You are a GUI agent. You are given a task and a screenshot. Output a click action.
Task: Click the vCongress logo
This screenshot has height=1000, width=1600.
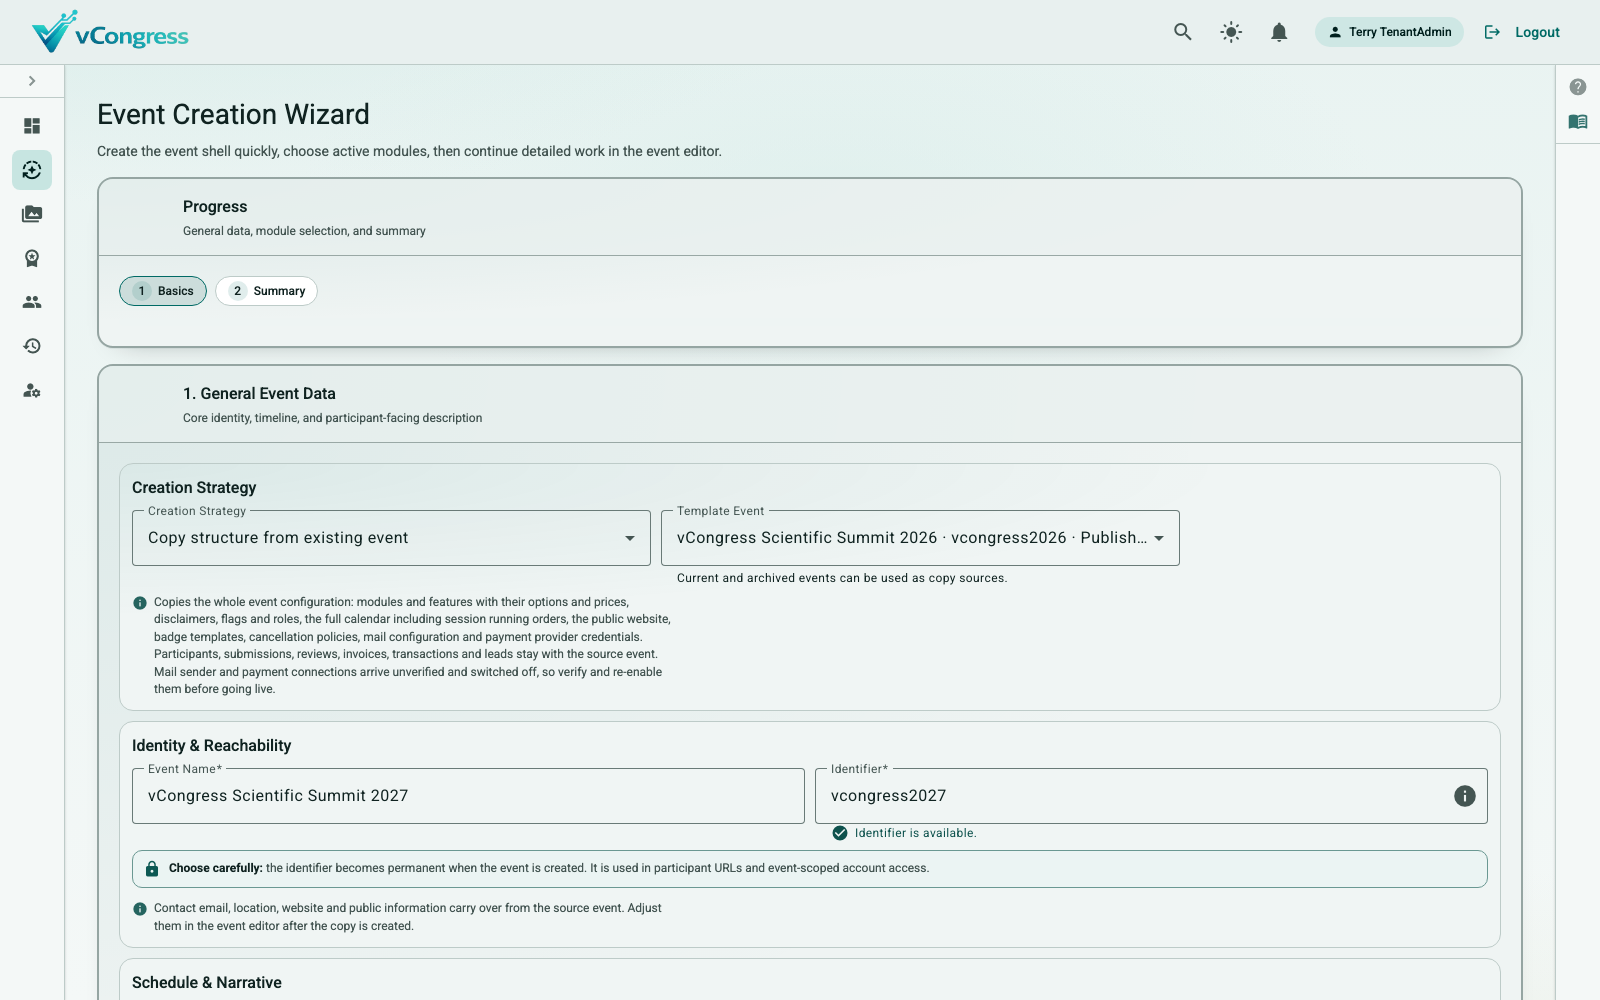click(x=110, y=32)
